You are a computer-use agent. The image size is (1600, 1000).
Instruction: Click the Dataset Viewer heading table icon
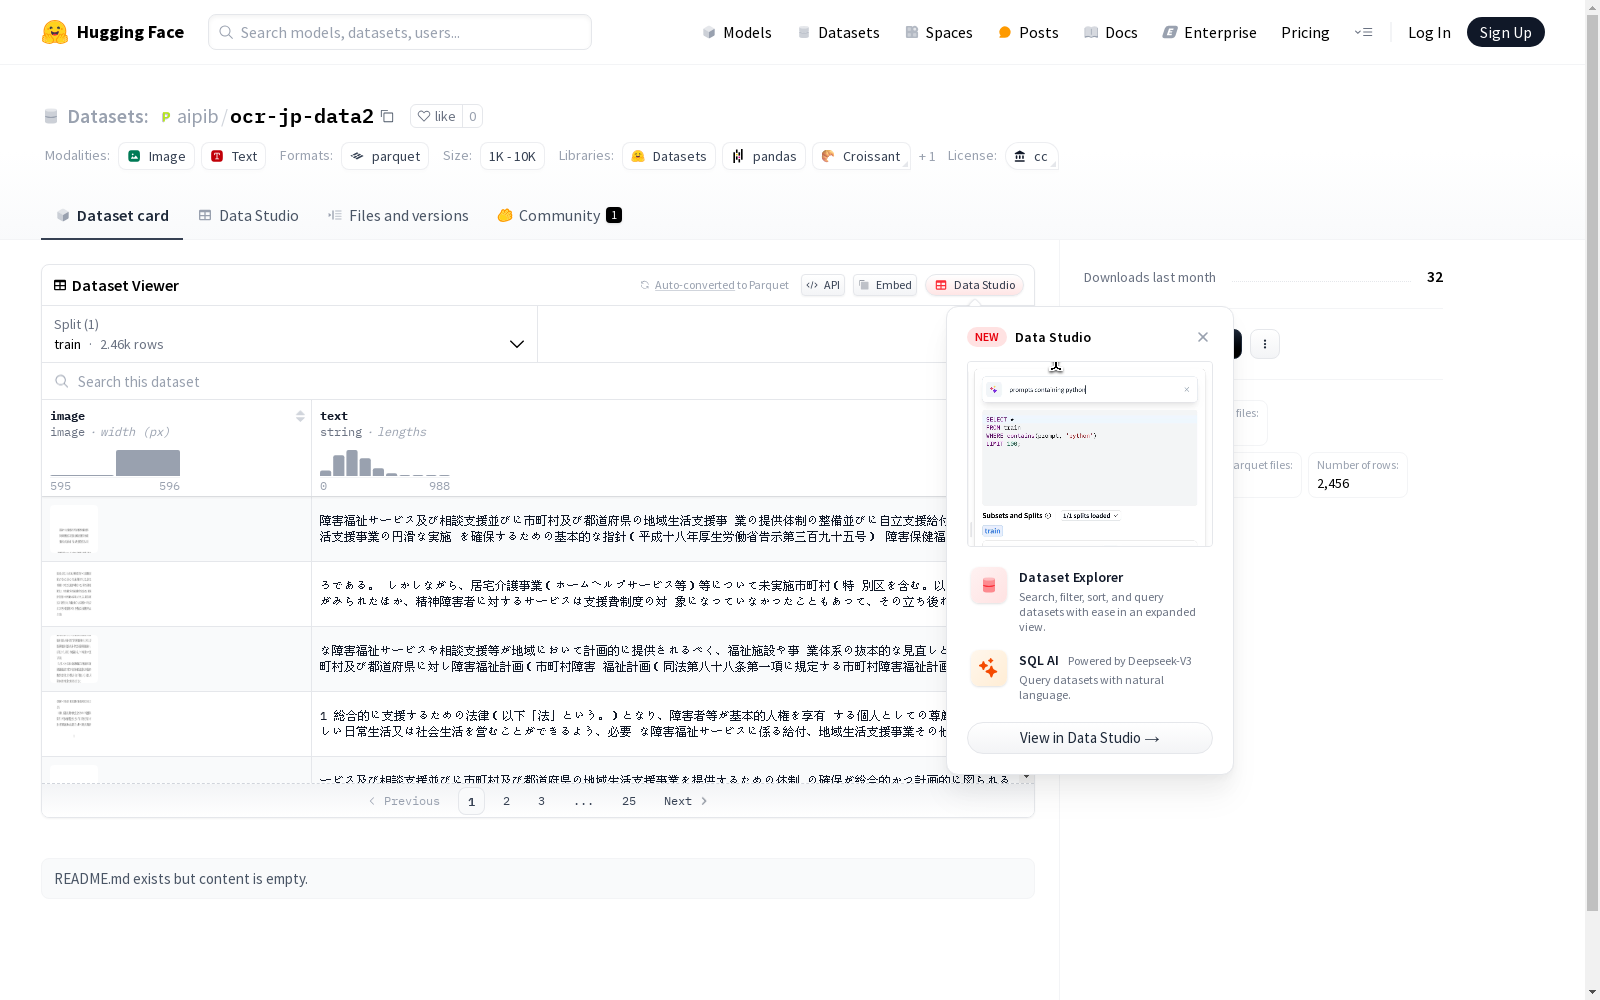click(x=60, y=285)
